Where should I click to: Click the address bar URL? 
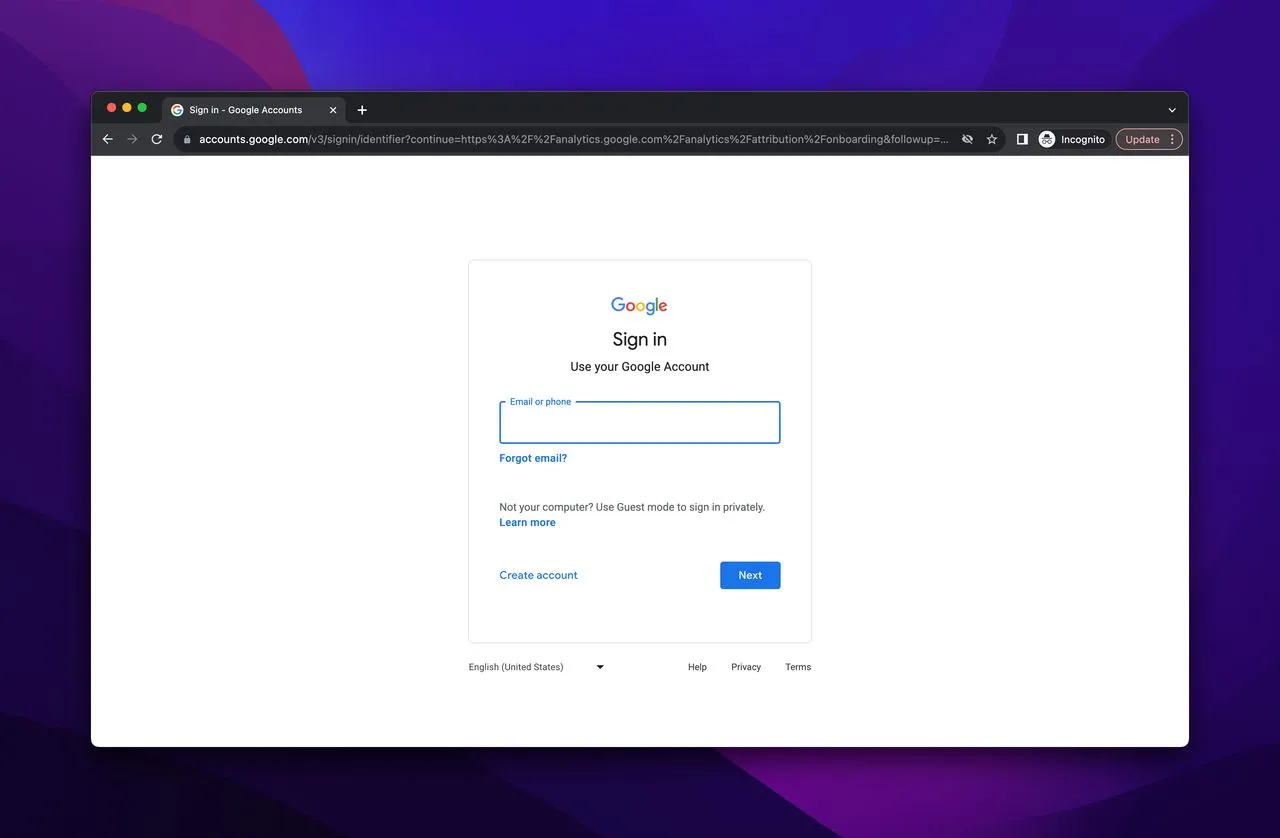point(574,139)
